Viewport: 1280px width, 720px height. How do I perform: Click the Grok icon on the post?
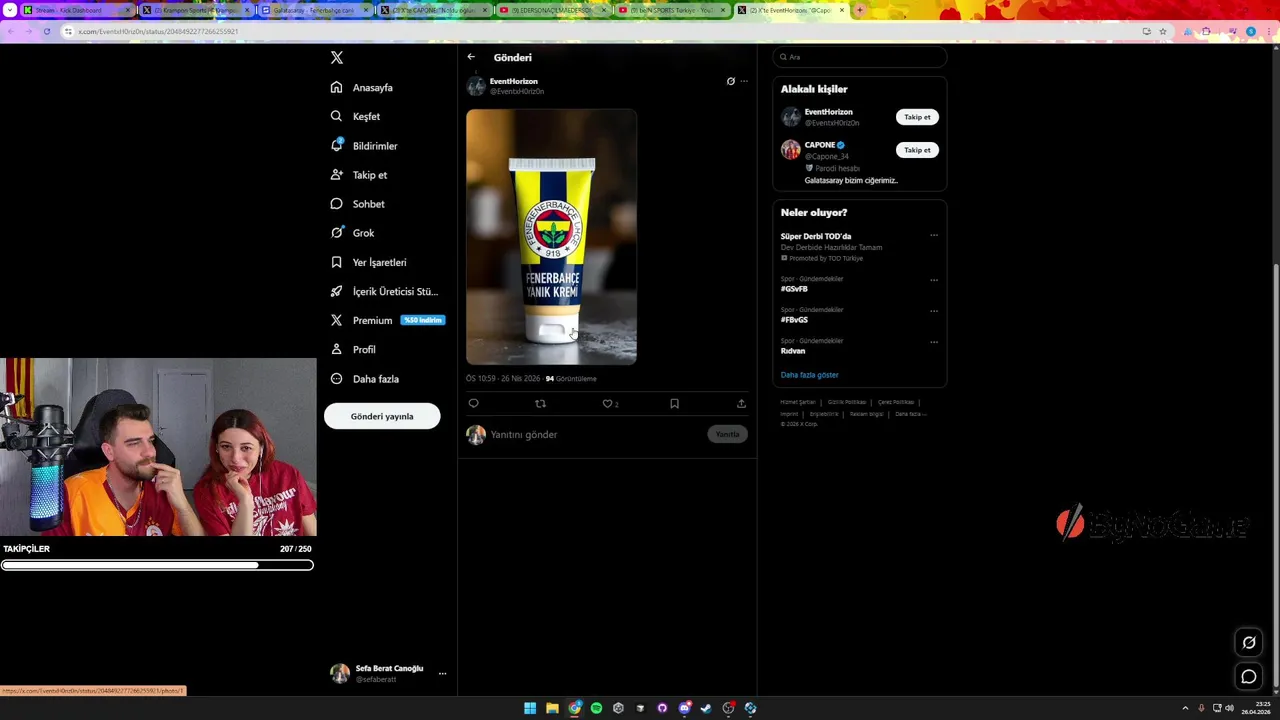pyautogui.click(x=730, y=81)
